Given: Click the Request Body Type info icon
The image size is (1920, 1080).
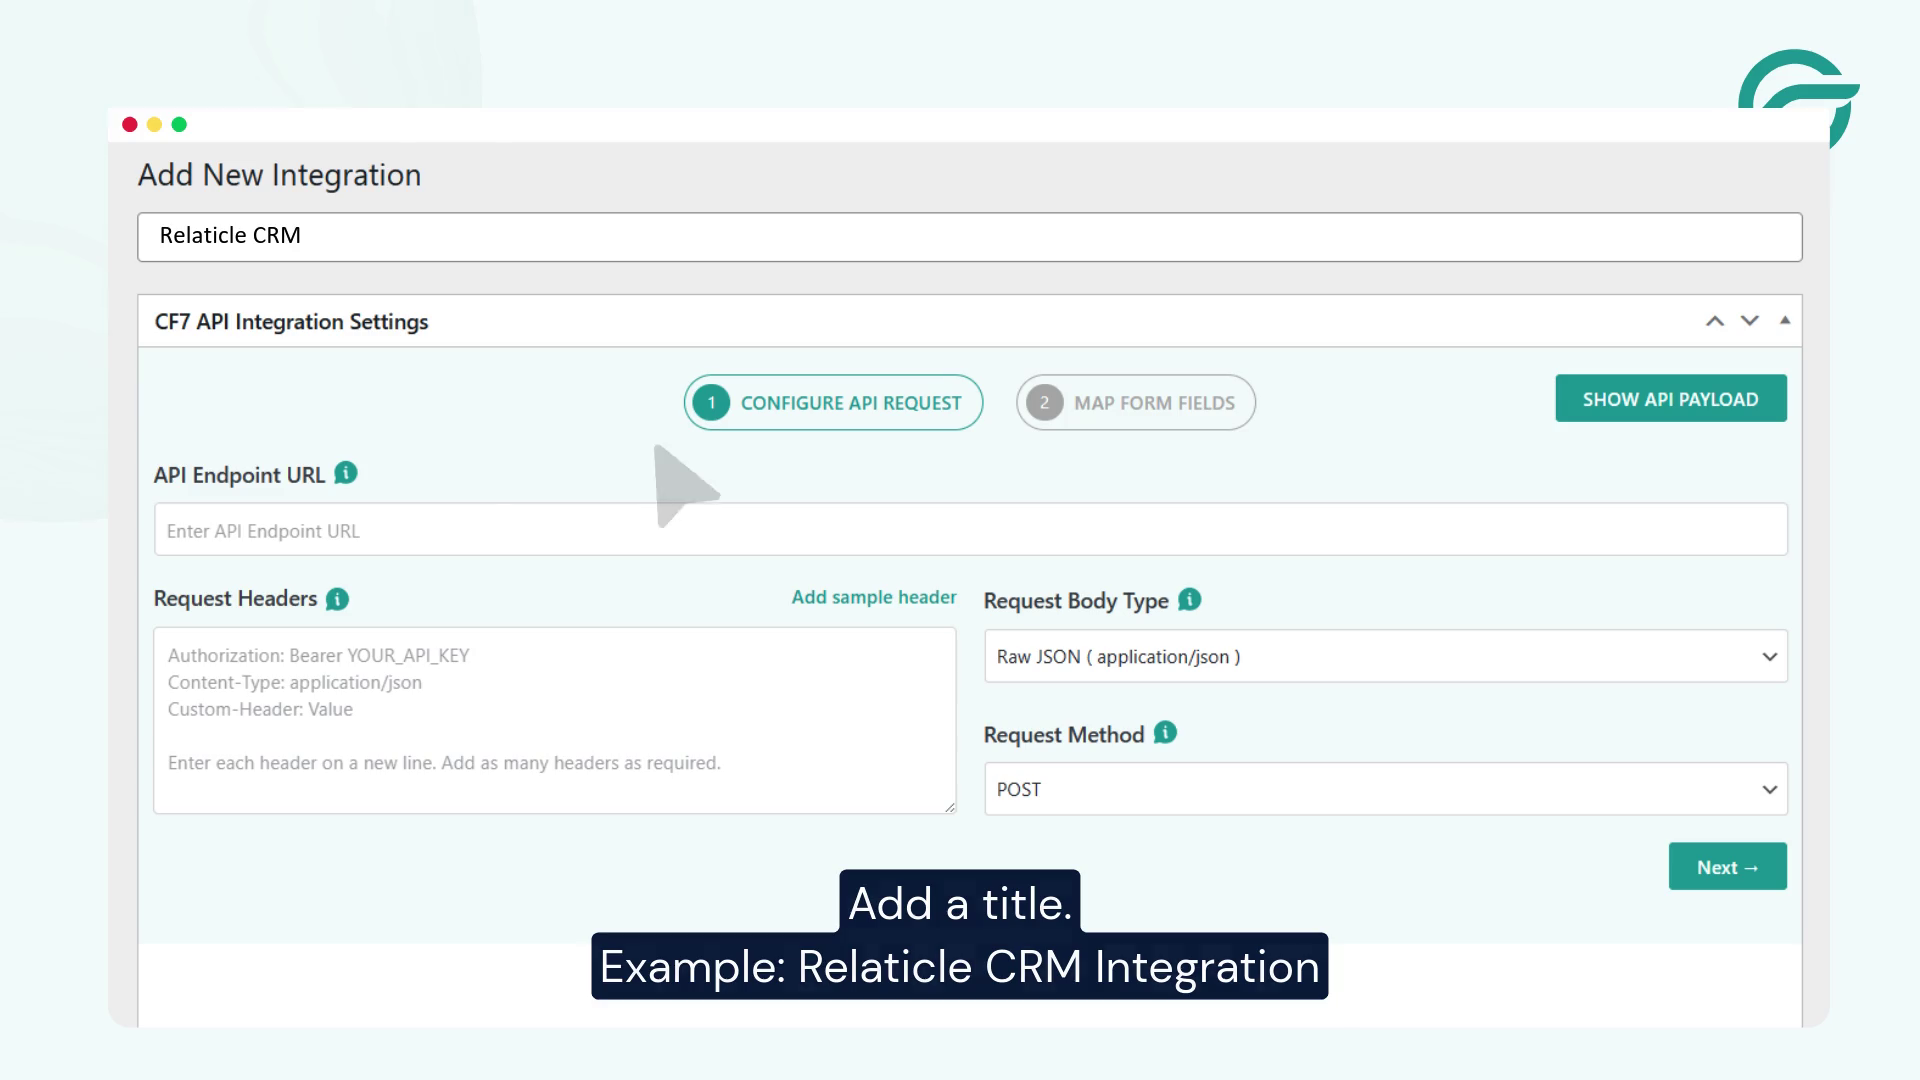Looking at the screenshot, I should click(1190, 599).
